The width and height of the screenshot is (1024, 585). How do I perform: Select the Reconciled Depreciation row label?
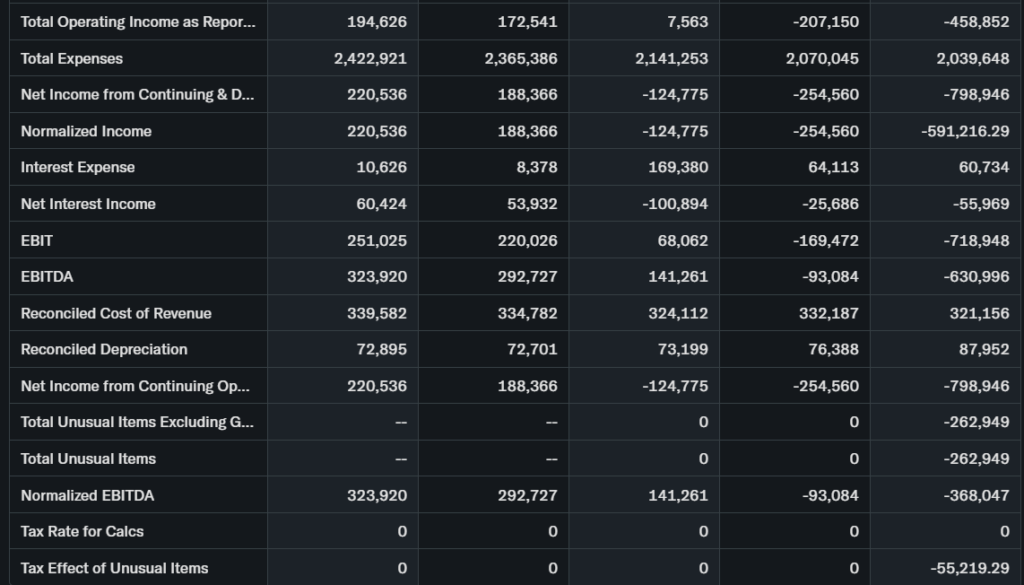point(104,349)
